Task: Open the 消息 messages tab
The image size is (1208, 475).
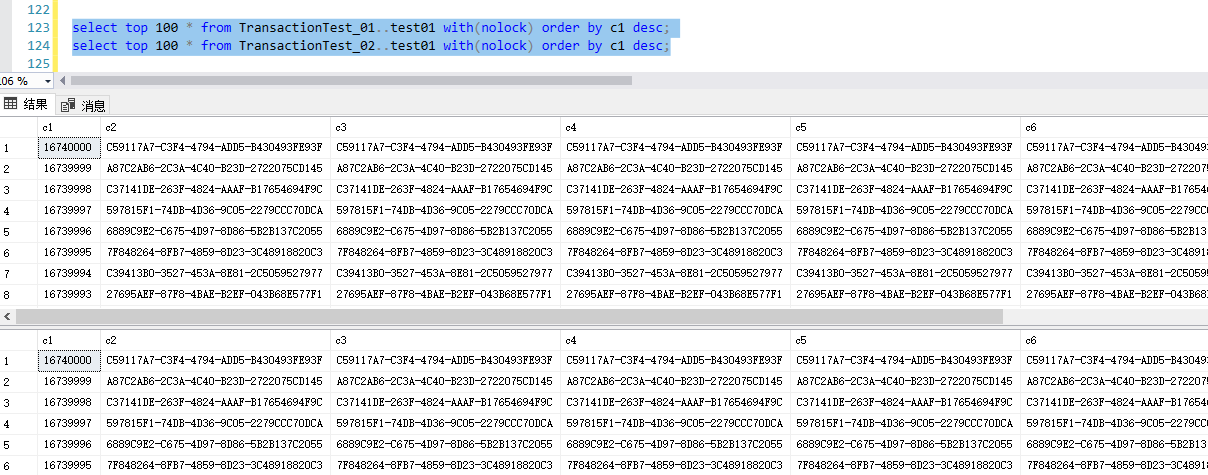Action: point(84,105)
